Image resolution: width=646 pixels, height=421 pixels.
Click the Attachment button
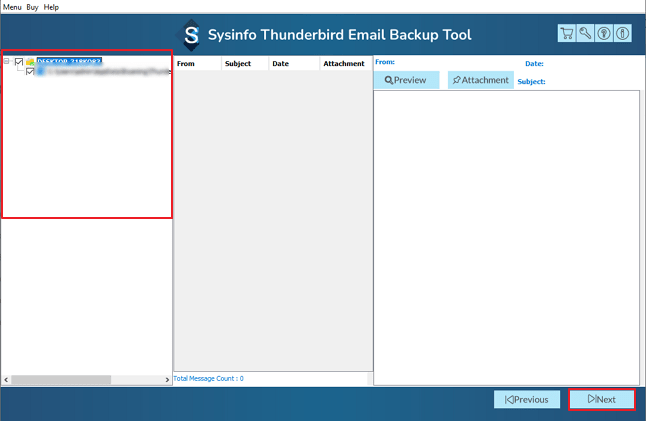[481, 80]
